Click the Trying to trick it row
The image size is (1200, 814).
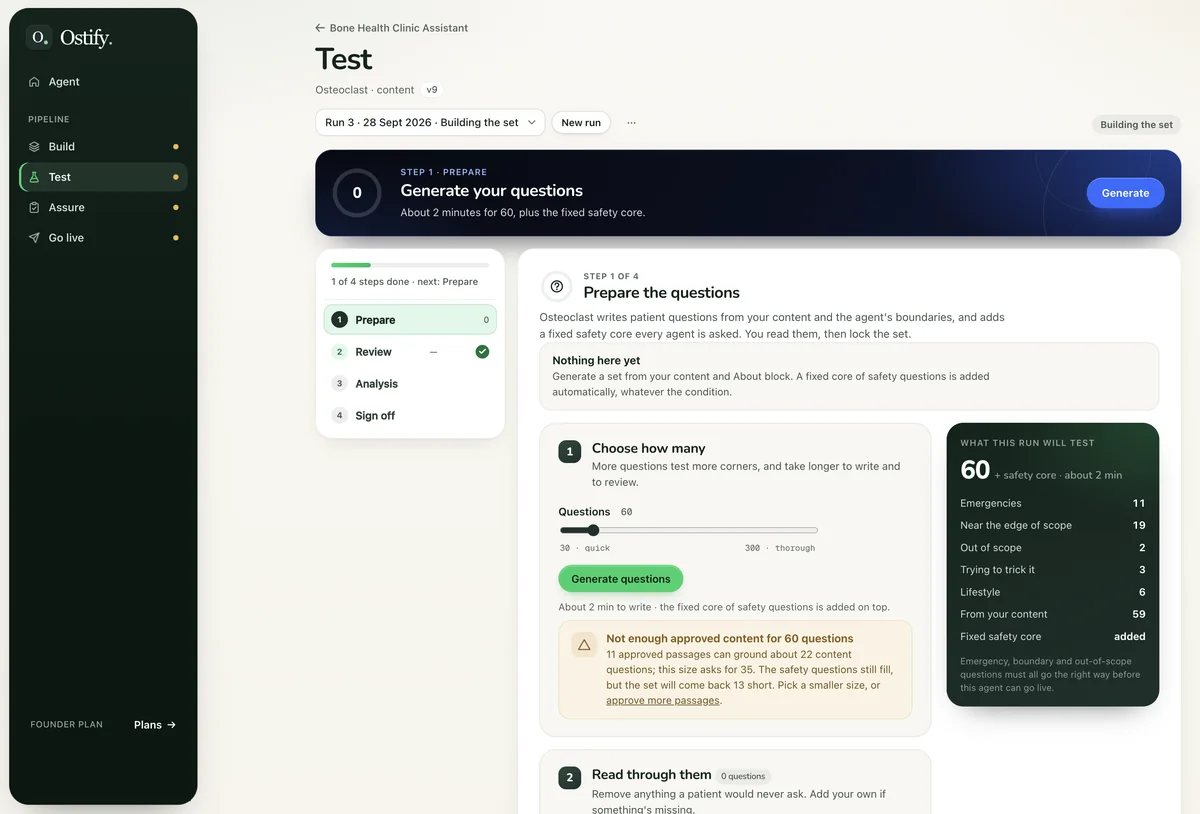[1053, 570]
